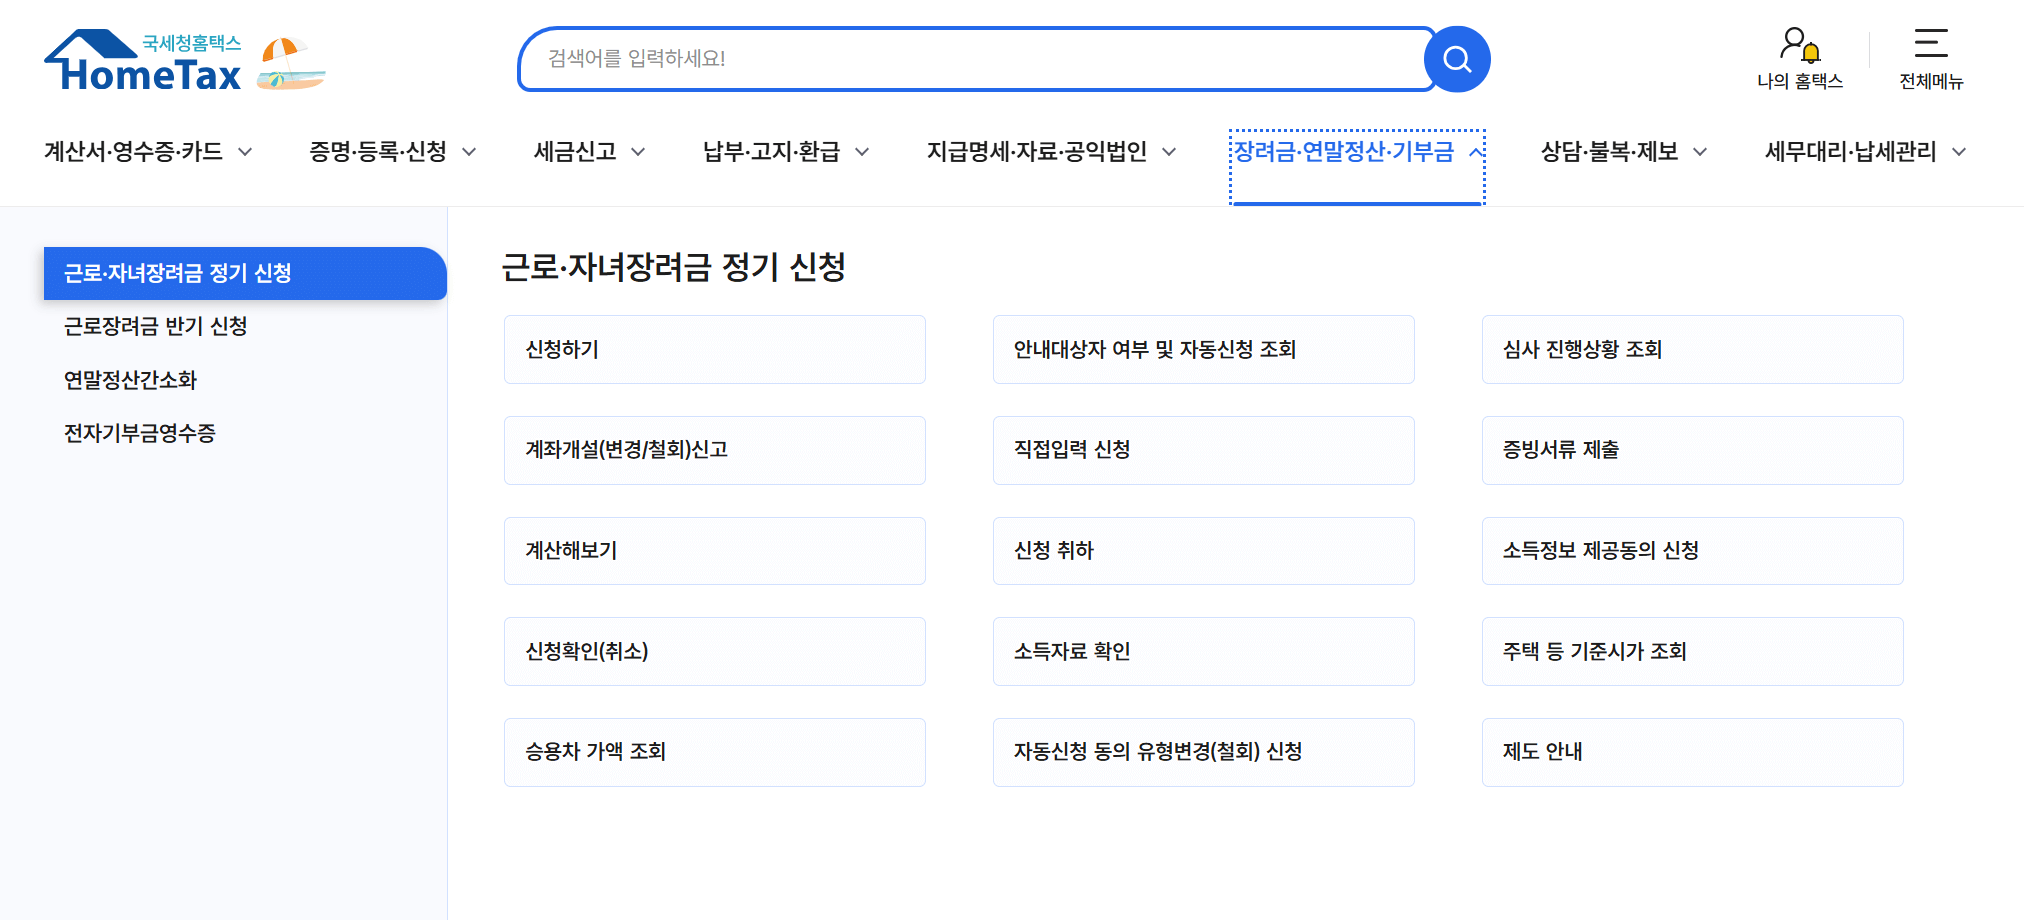Click the search magnifier icon
This screenshot has height=920, width=2024.
1457,59
